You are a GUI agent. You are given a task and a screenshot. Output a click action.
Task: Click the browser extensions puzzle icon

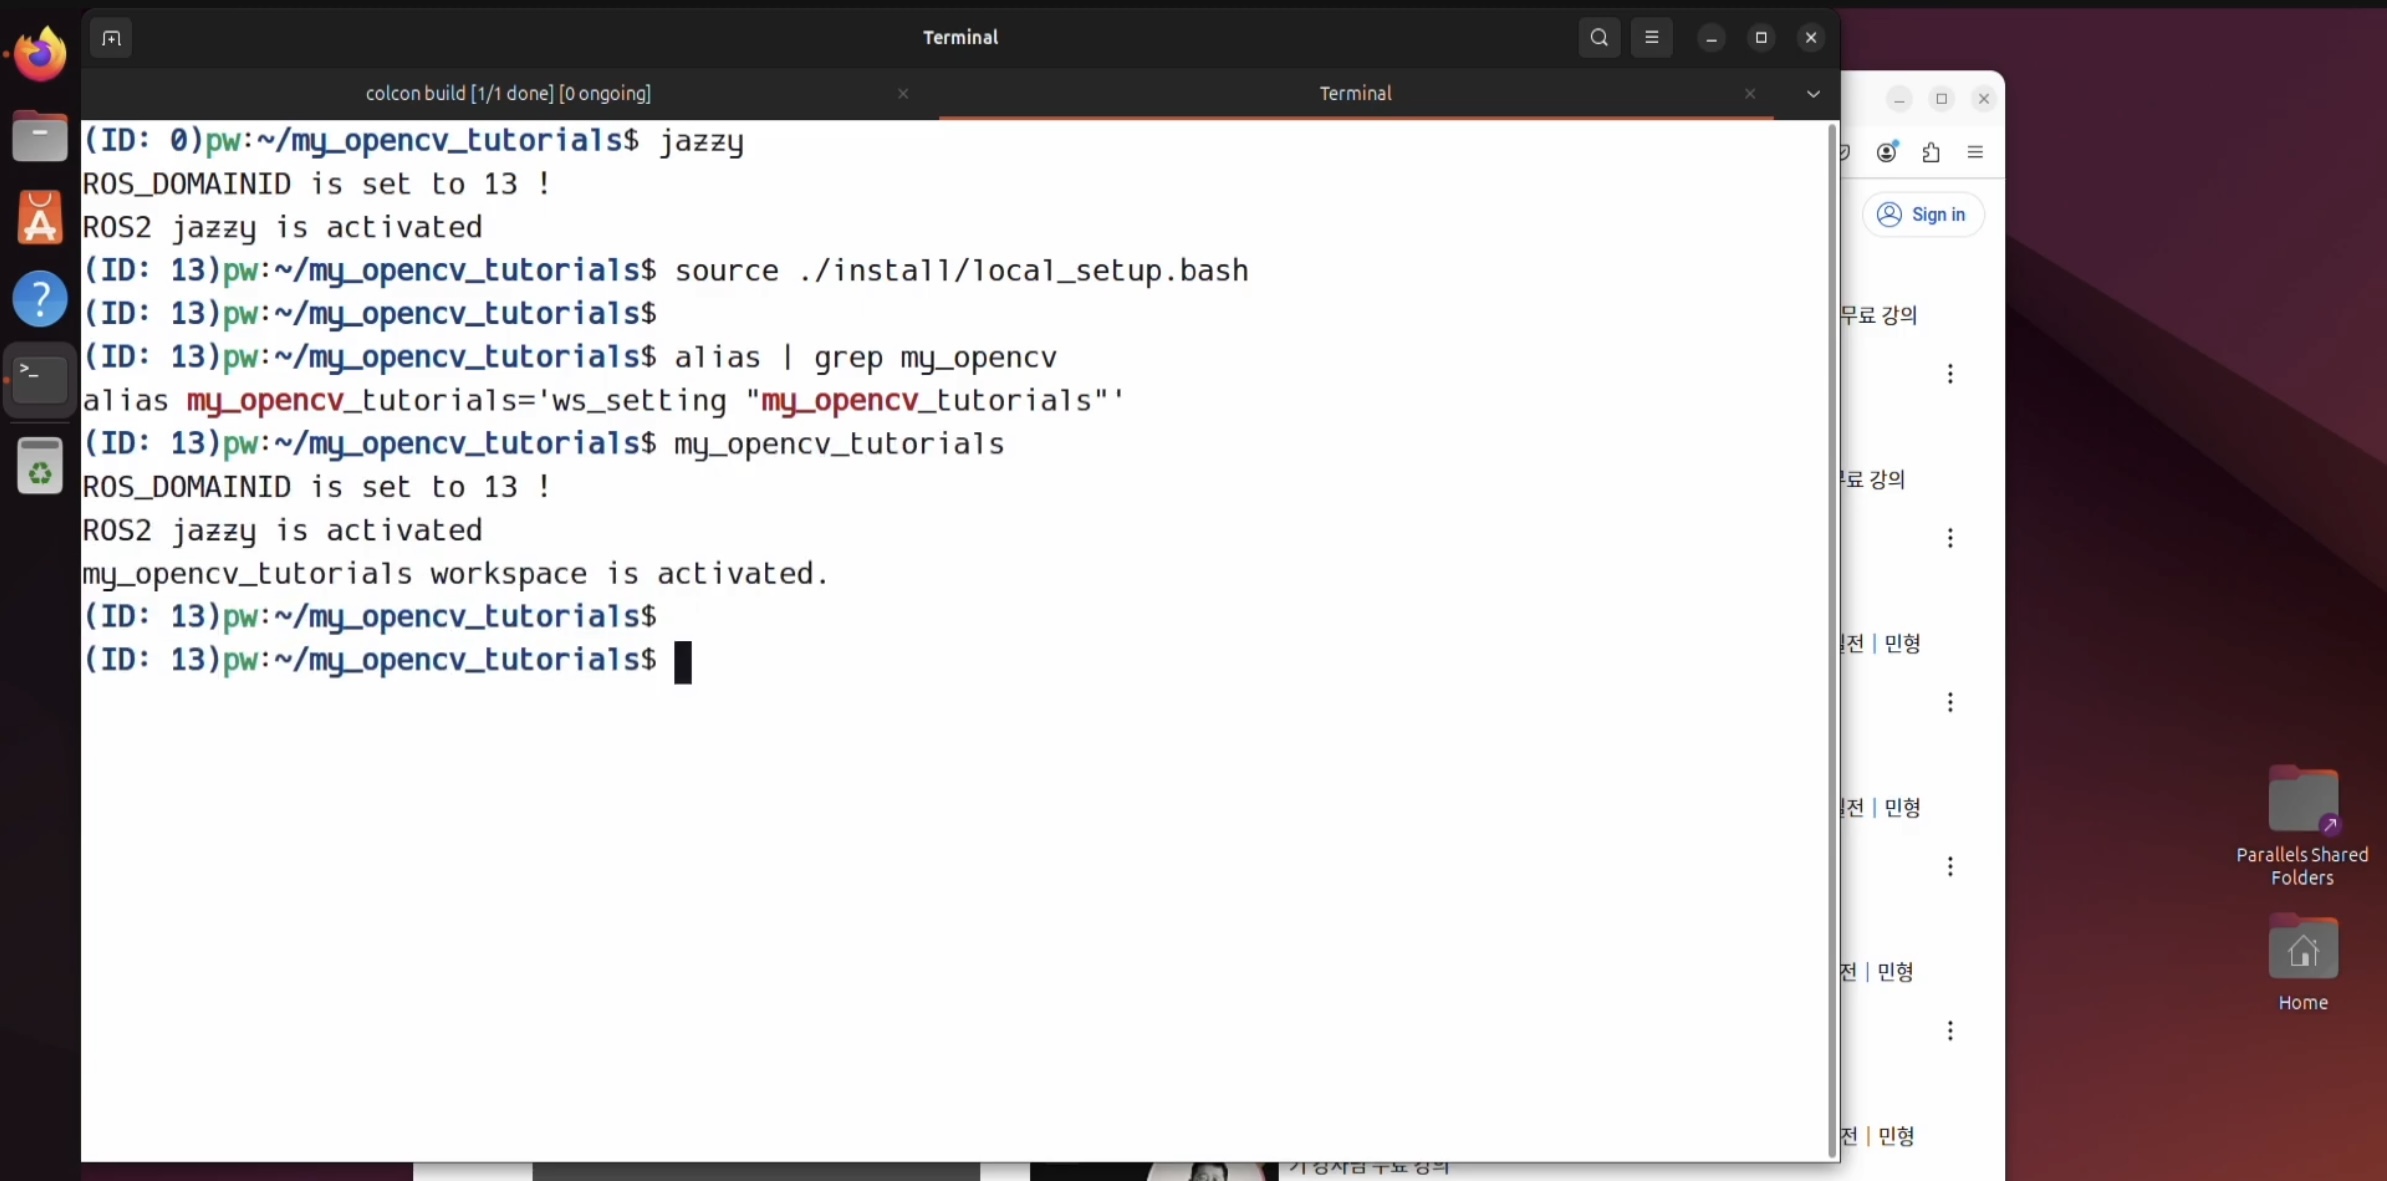[x=1931, y=152]
